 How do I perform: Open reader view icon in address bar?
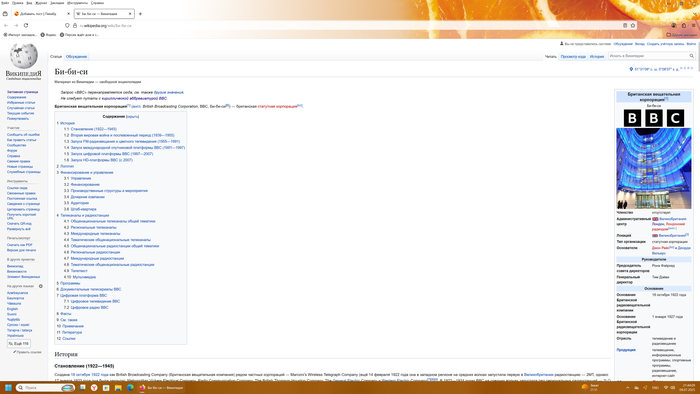coord(625,25)
